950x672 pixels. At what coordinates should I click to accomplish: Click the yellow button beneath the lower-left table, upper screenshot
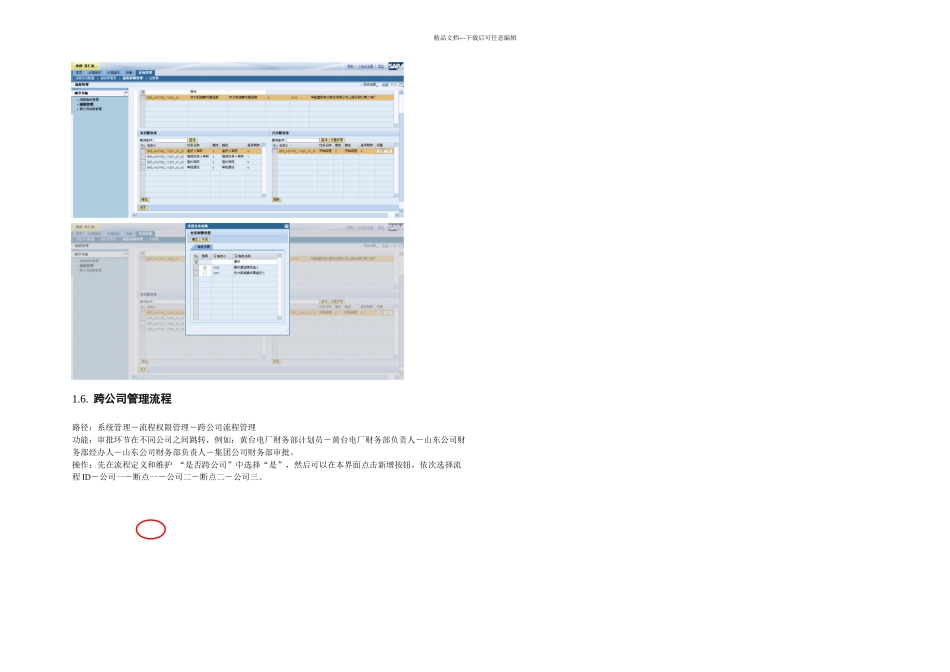tap(145, 199)
